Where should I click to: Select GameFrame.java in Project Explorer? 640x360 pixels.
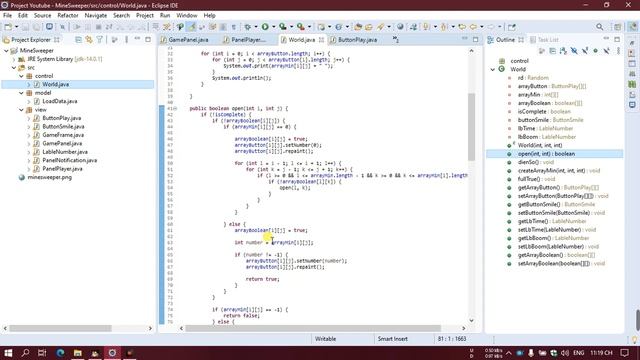63,135
